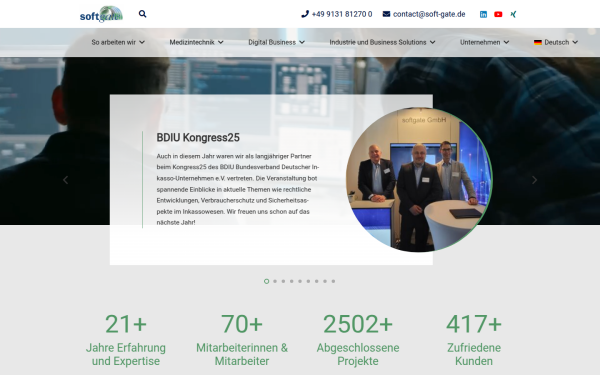Image resolution: width=600 pixels, height=375 pixels.
Task: Open the search magnifier icon
Action: click(x=142, y=14)
